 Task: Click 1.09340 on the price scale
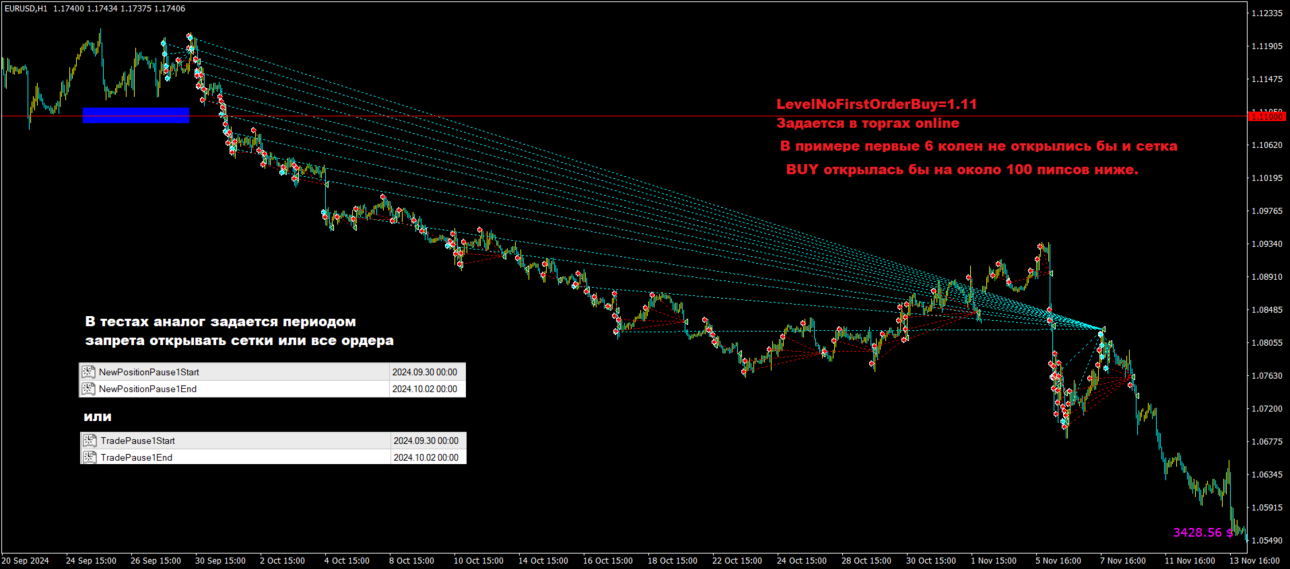(1267, 244)
